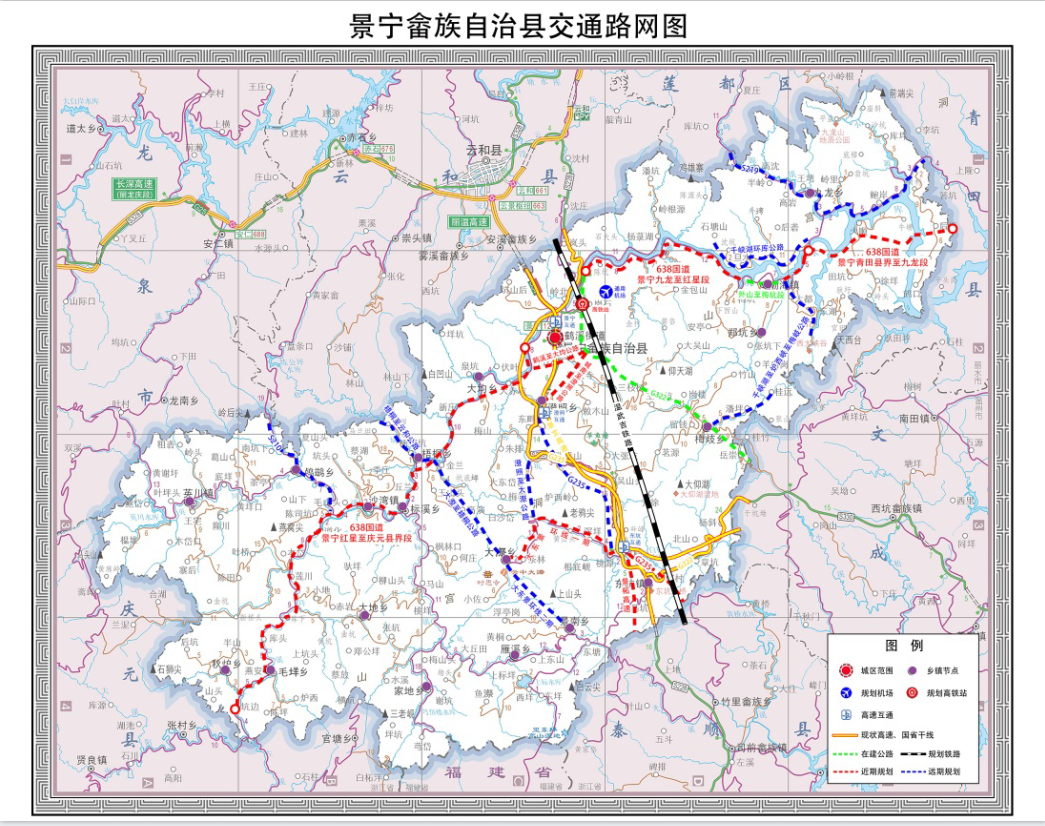Image resolution: width=1045 pixels, height=826 pixels.
Task: Click the 图例 legend heading
Action: click(904, 646)
